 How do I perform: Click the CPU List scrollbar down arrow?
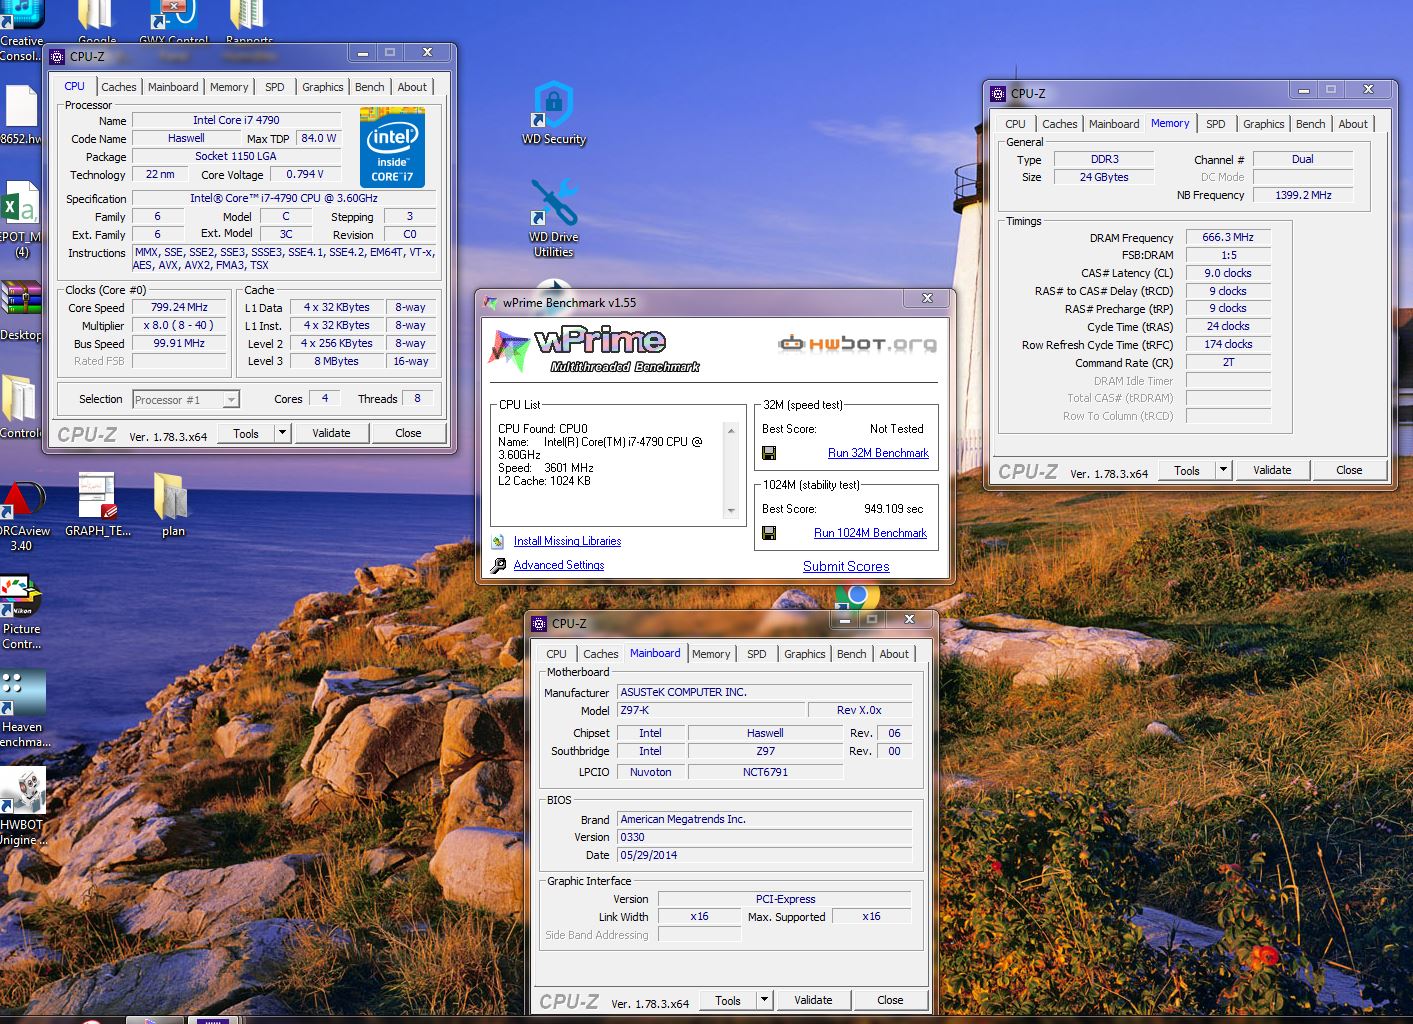click(x=731, y=511)
